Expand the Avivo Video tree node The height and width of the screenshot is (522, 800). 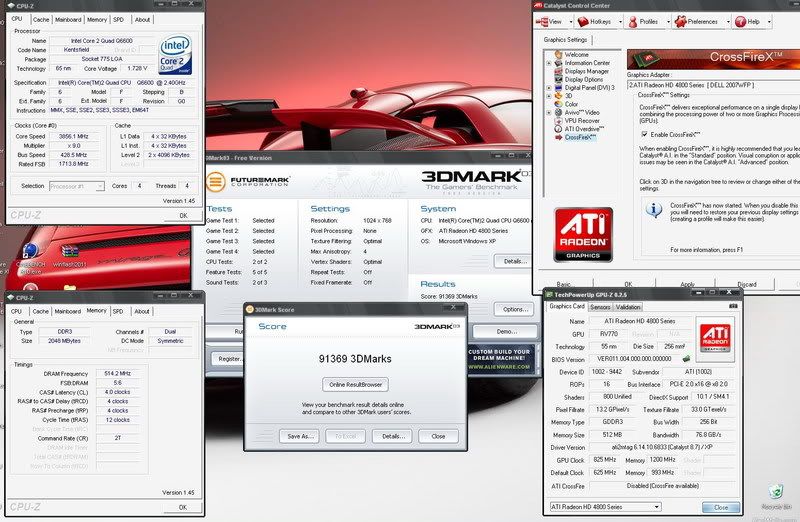pos(549,113)
